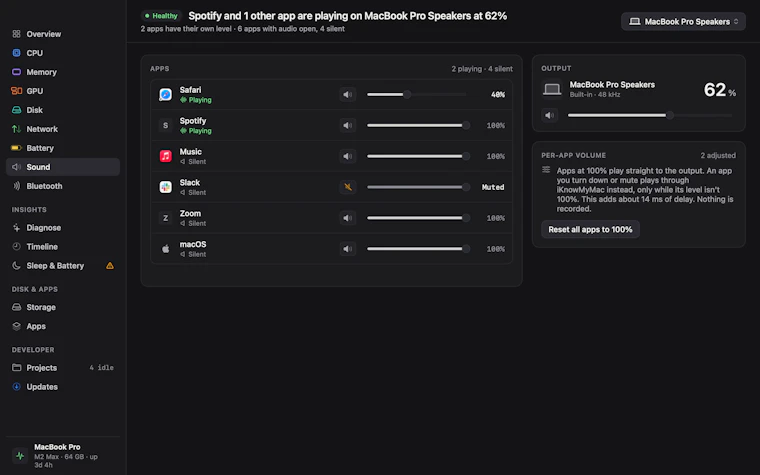Click the GPU icon in sidebar
760x475 pixels.
(x=16, y=91)
